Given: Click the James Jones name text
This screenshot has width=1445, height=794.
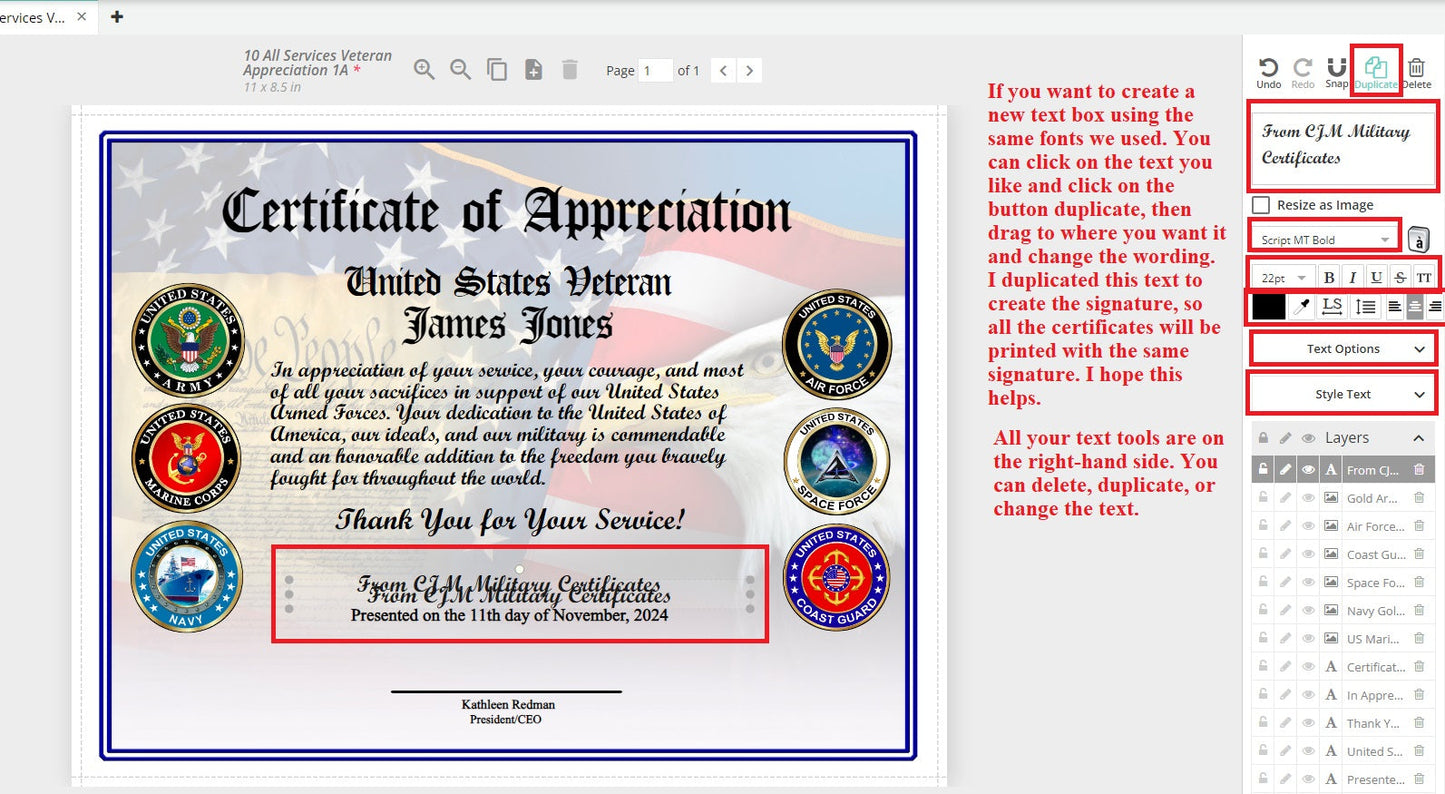Looking at the screenshot, I should (x=507, y=325).
